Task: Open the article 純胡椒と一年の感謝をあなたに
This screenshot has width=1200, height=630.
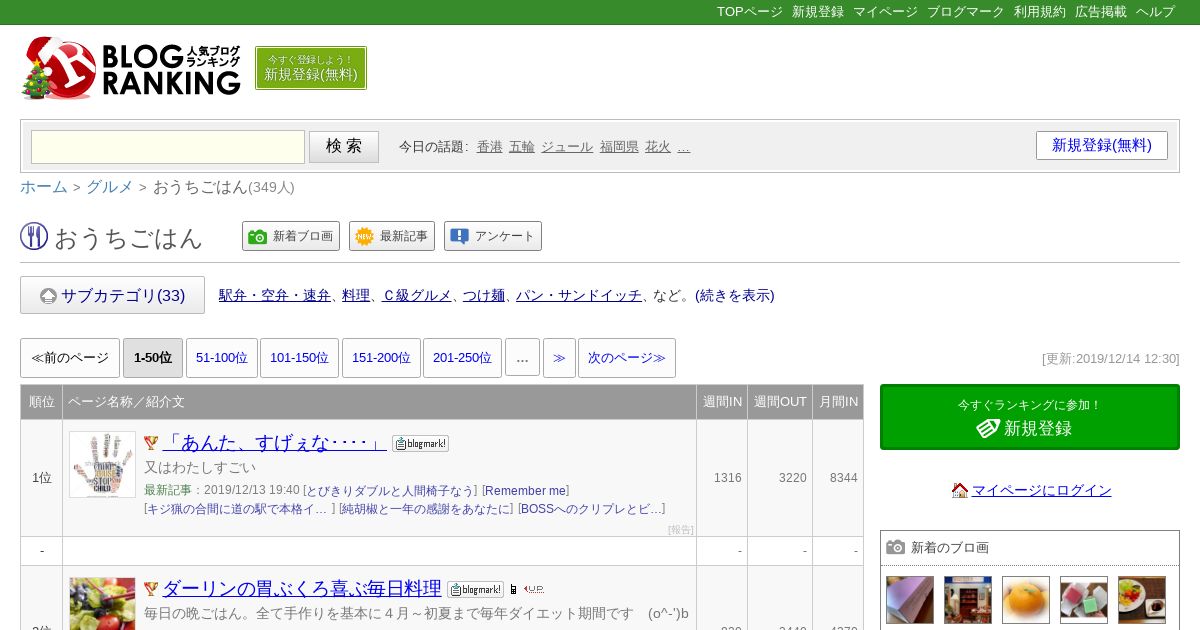Action: pos(425,509)
